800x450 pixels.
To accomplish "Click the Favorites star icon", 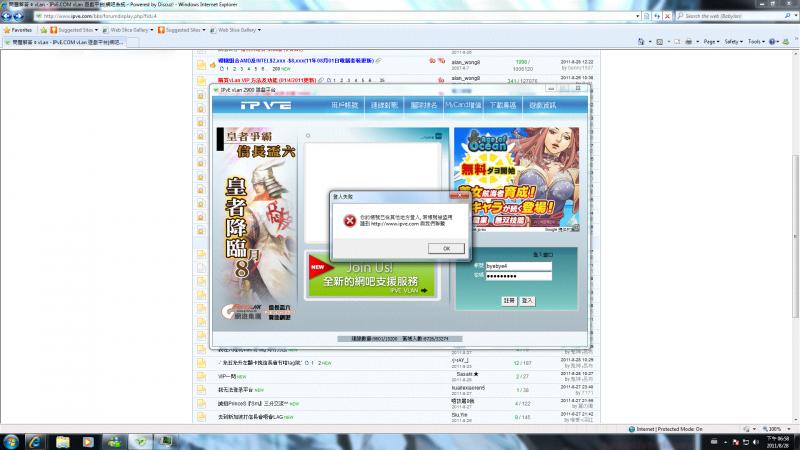I will pos(6,30).
